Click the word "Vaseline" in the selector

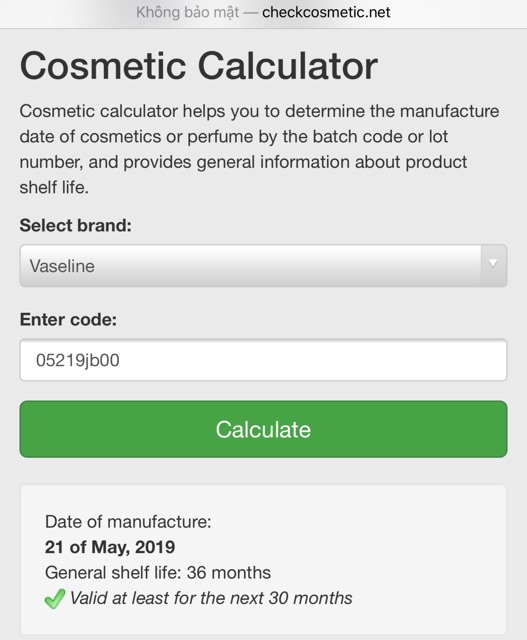point(62,266)
